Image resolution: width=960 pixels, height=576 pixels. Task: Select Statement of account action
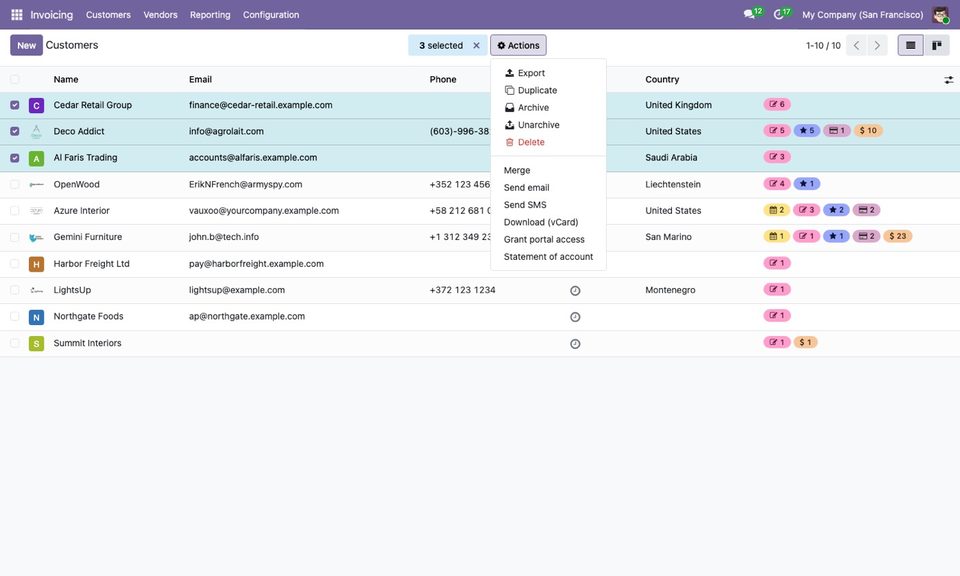pyautogui.click(x=548, y=256)
